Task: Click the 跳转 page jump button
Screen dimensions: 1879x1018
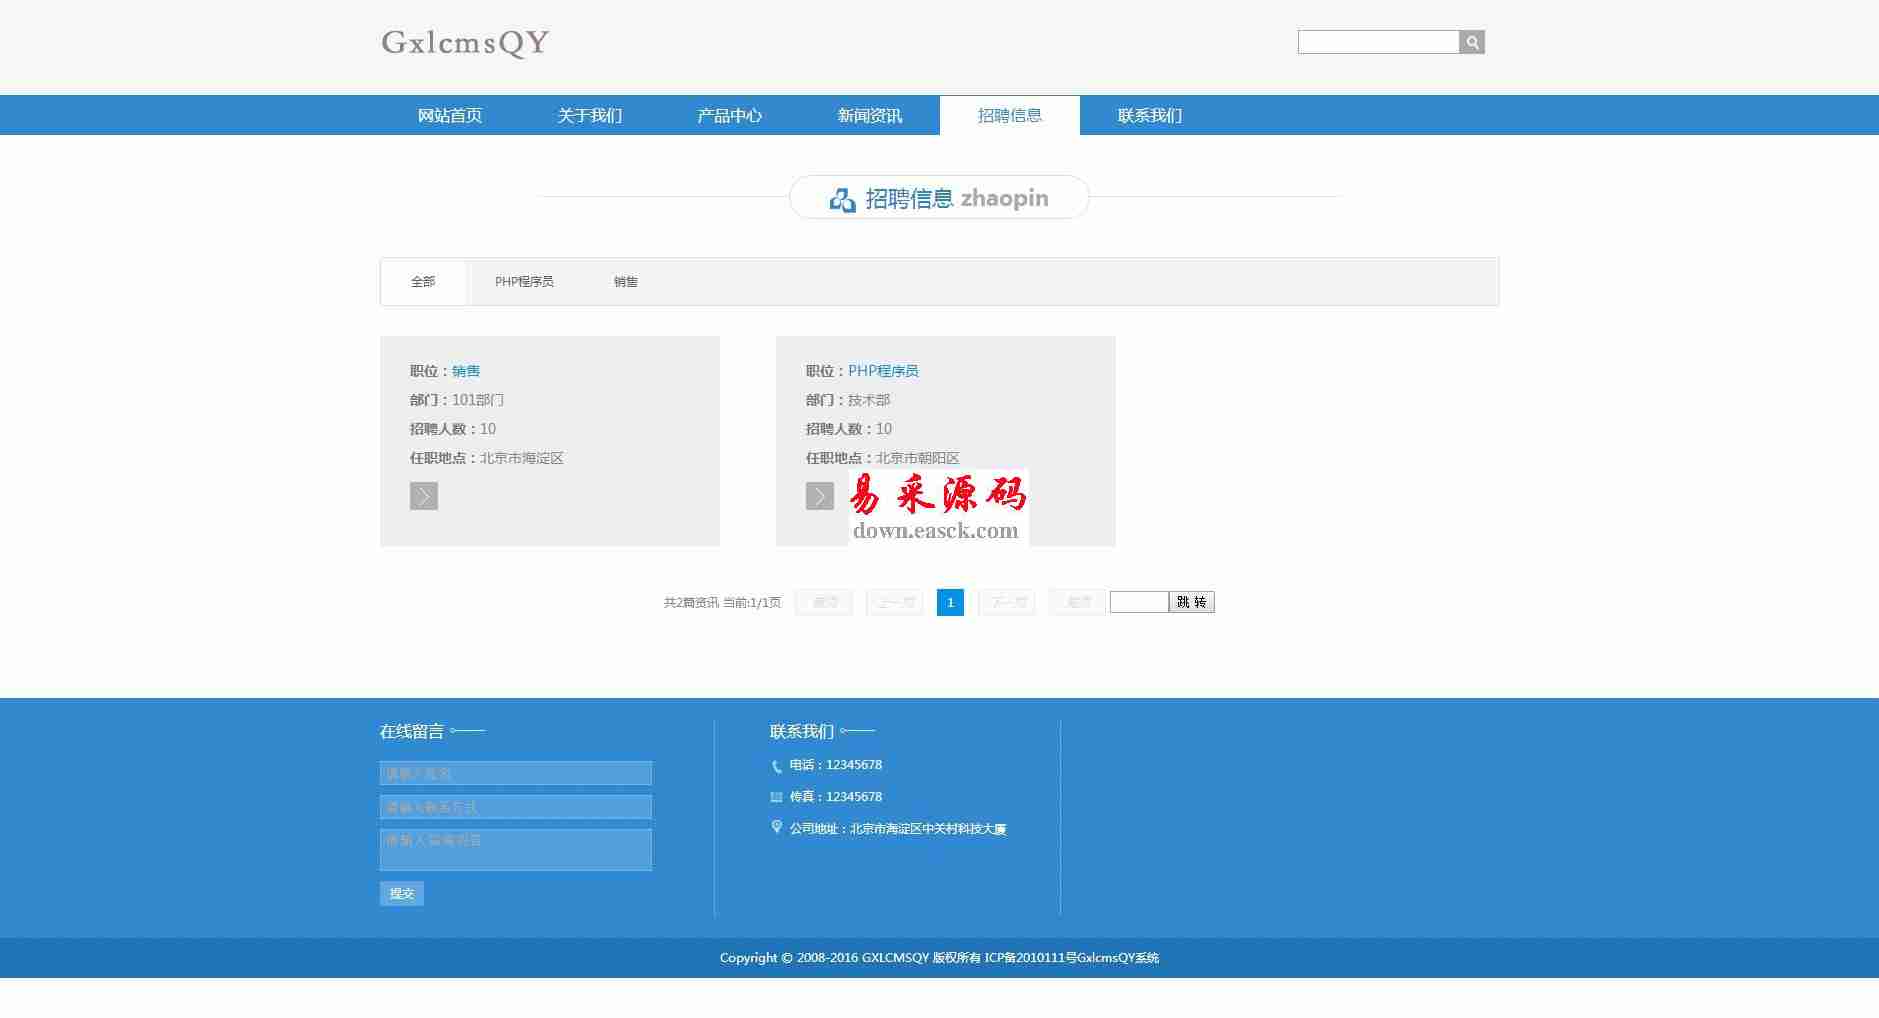Action: pos(1191,602)
